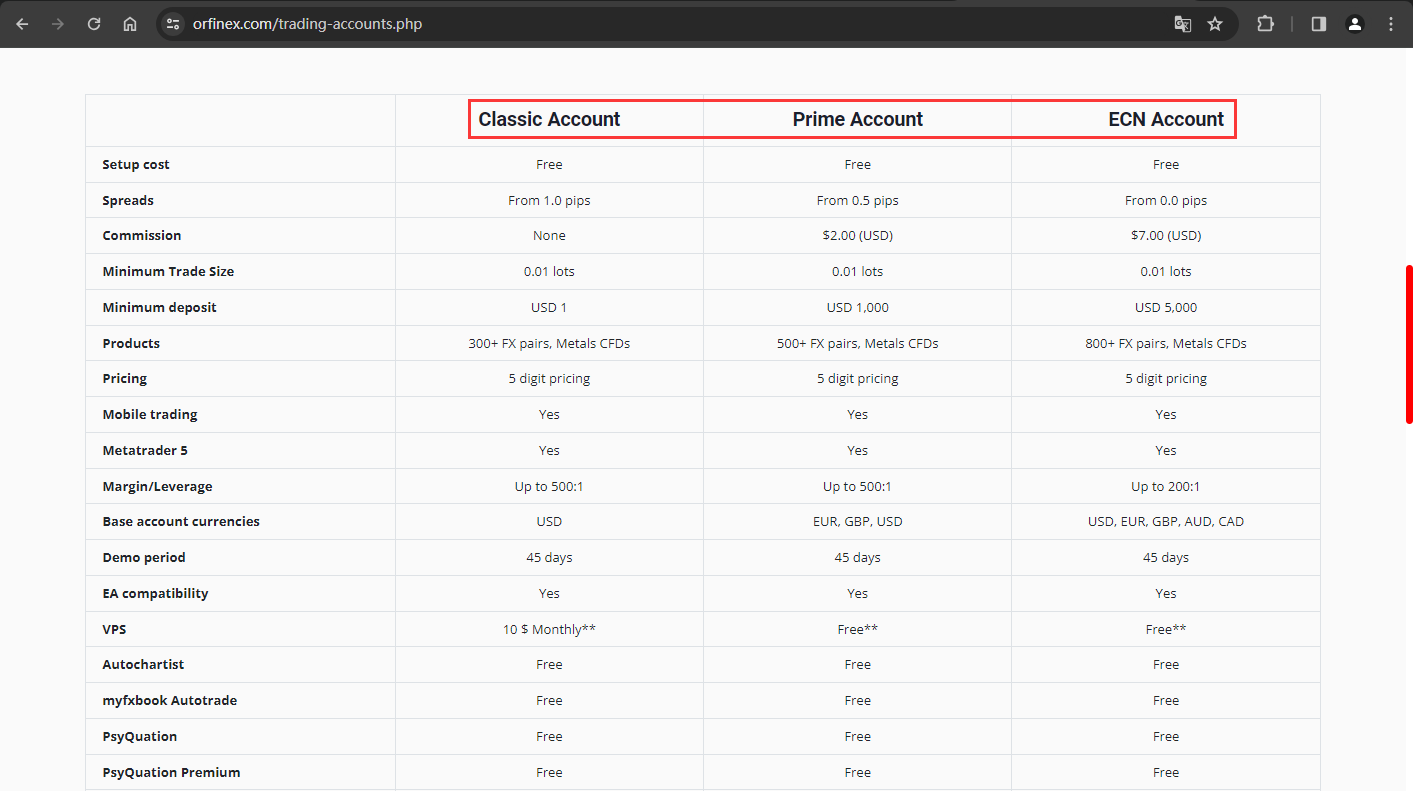Click the Spreads row label
The image size is (1413, 791).
pyautogui.click(x=128, y=200)
